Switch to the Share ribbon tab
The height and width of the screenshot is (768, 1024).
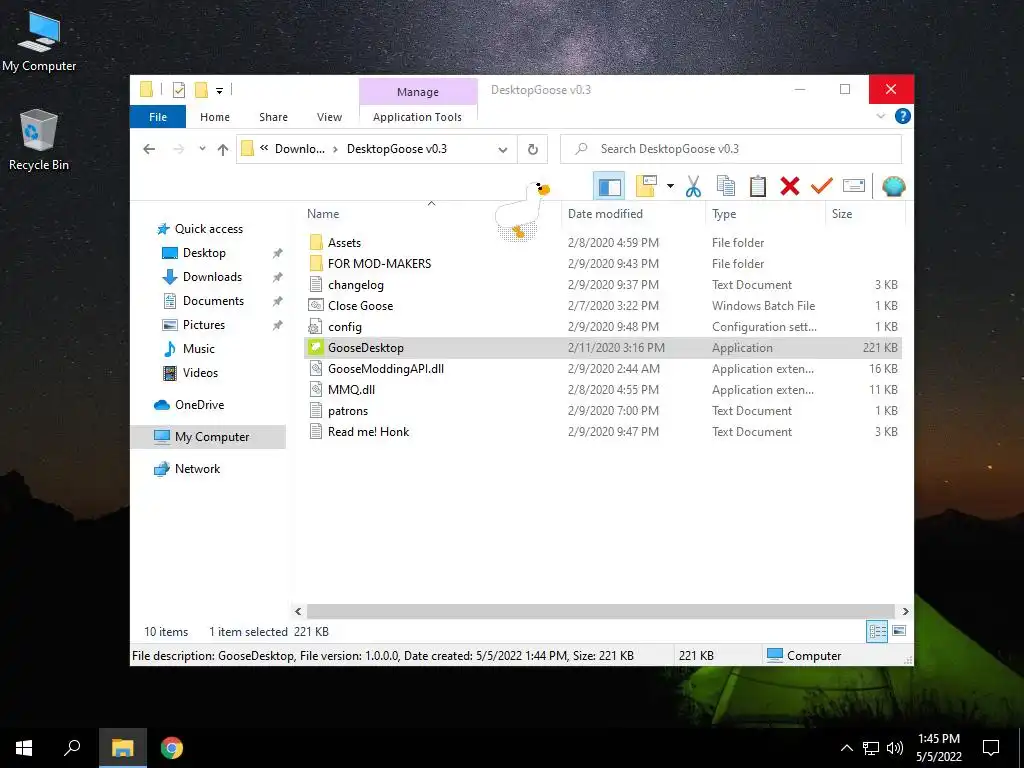273,117
